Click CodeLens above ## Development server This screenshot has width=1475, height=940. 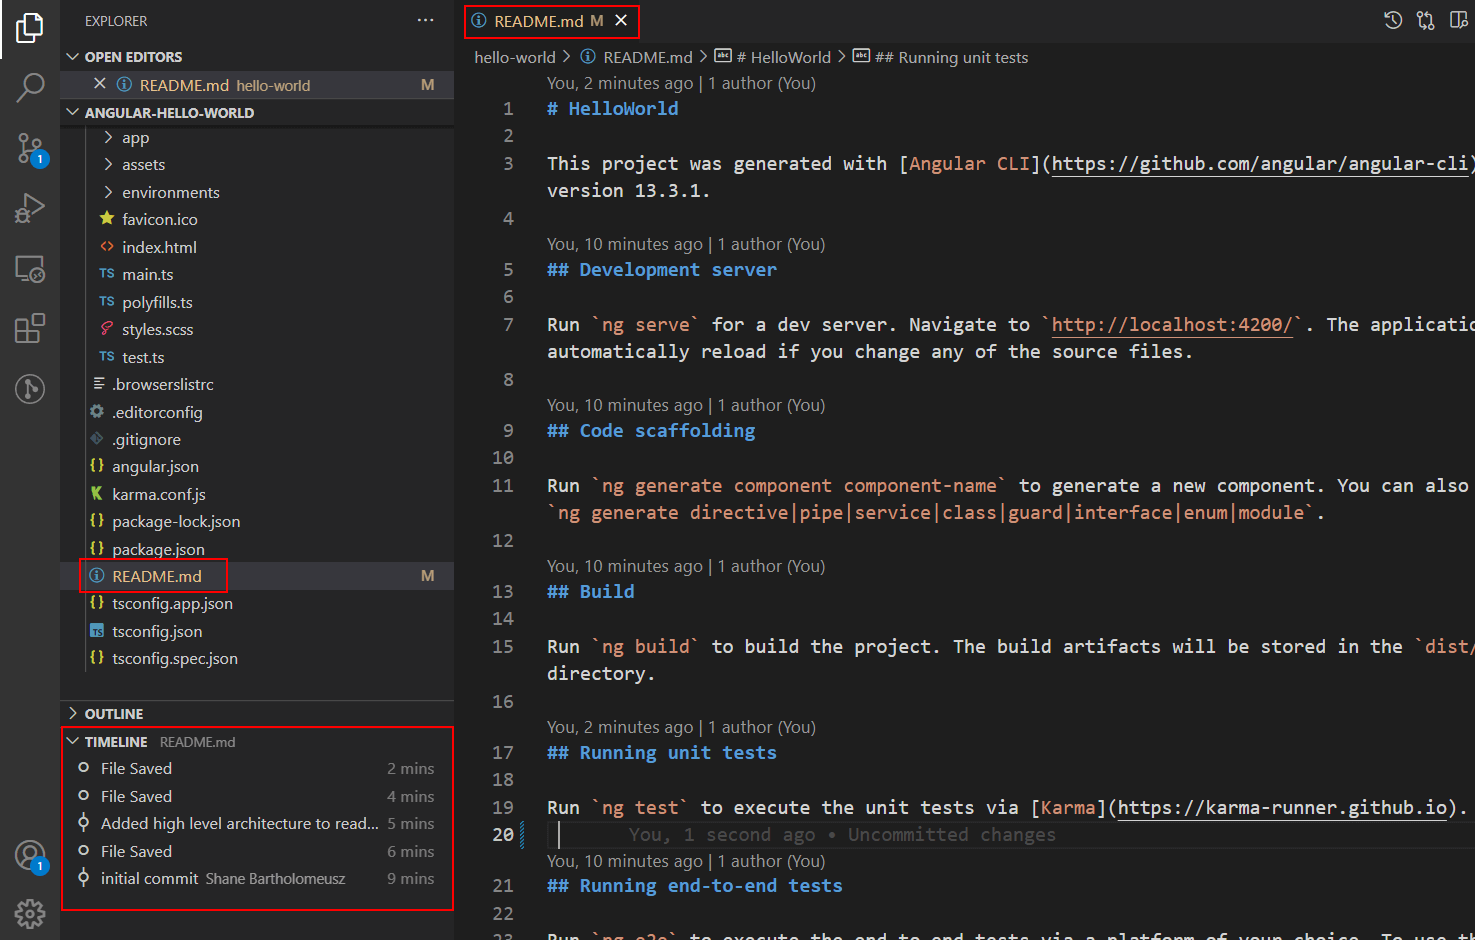pos(686,244)
